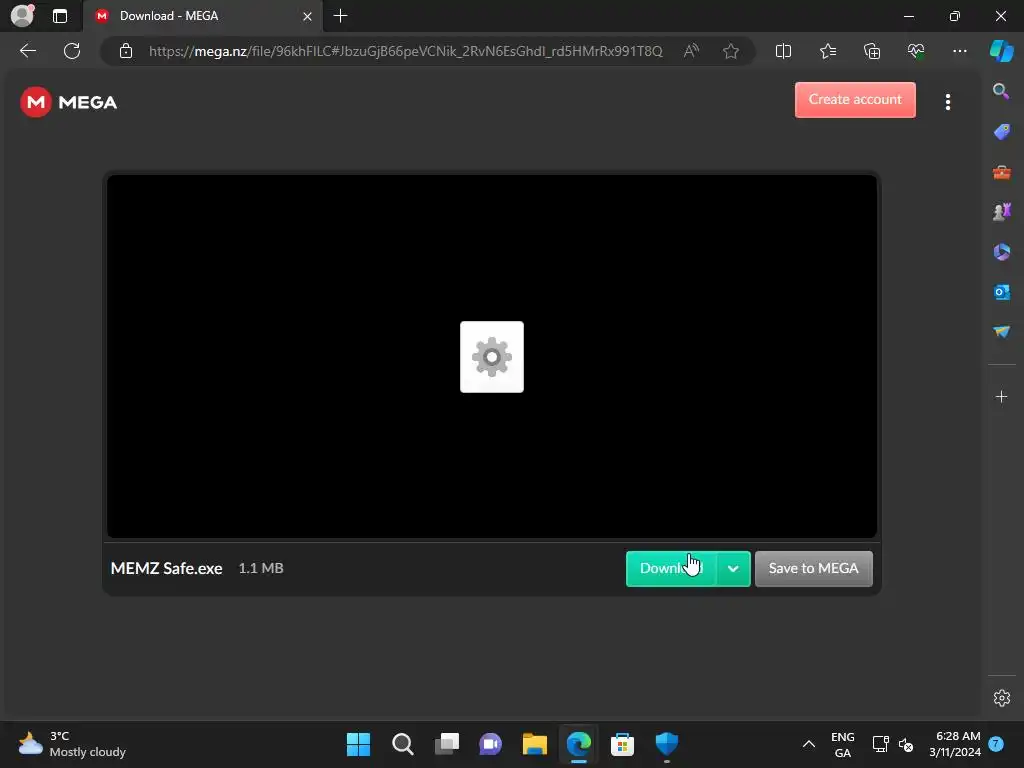Open the Windows Start menu
The width and height of the screenshot is (1024, 768).
point(358,744)
